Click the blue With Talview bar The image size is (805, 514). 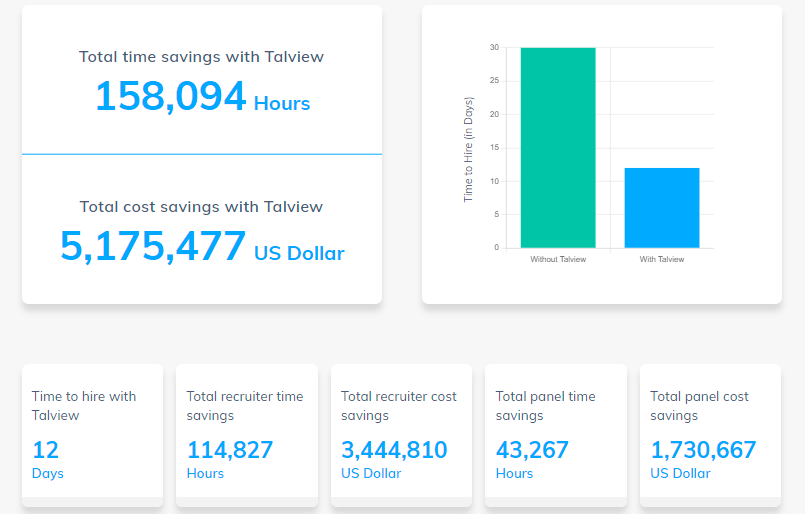662,208
